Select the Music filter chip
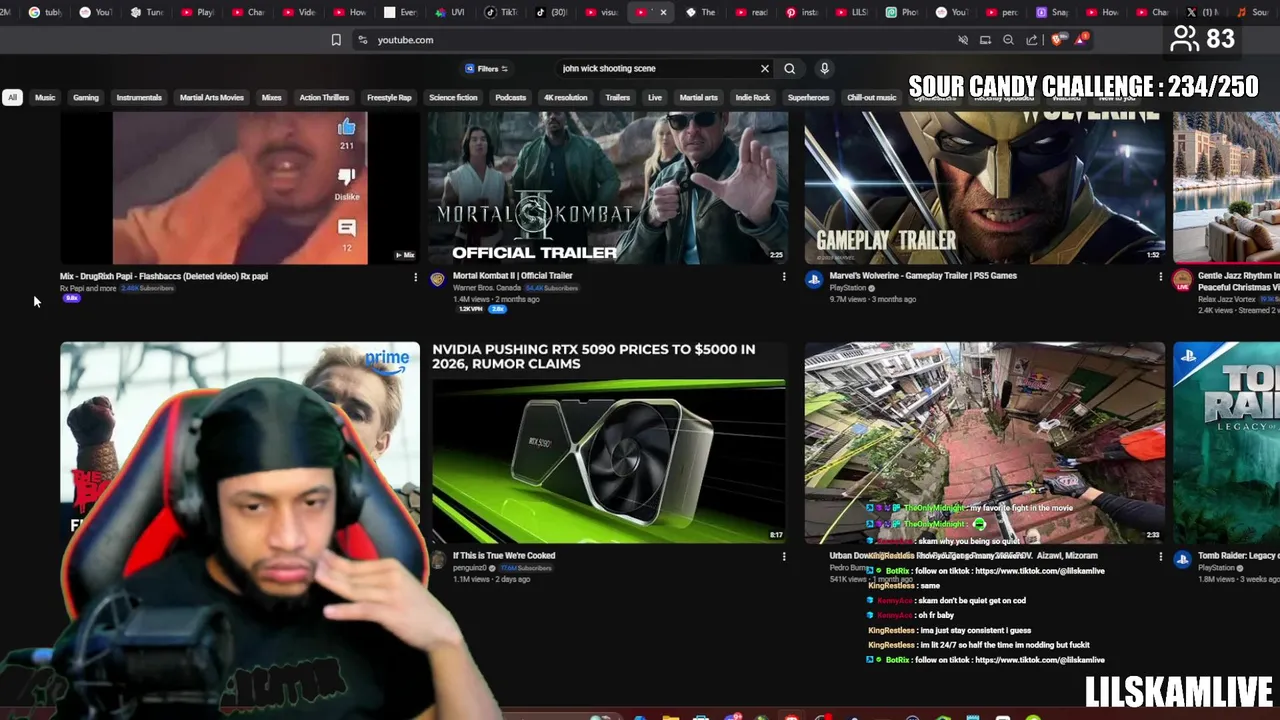Viewport: 1280px width, 720px height. tap(45, 97)
